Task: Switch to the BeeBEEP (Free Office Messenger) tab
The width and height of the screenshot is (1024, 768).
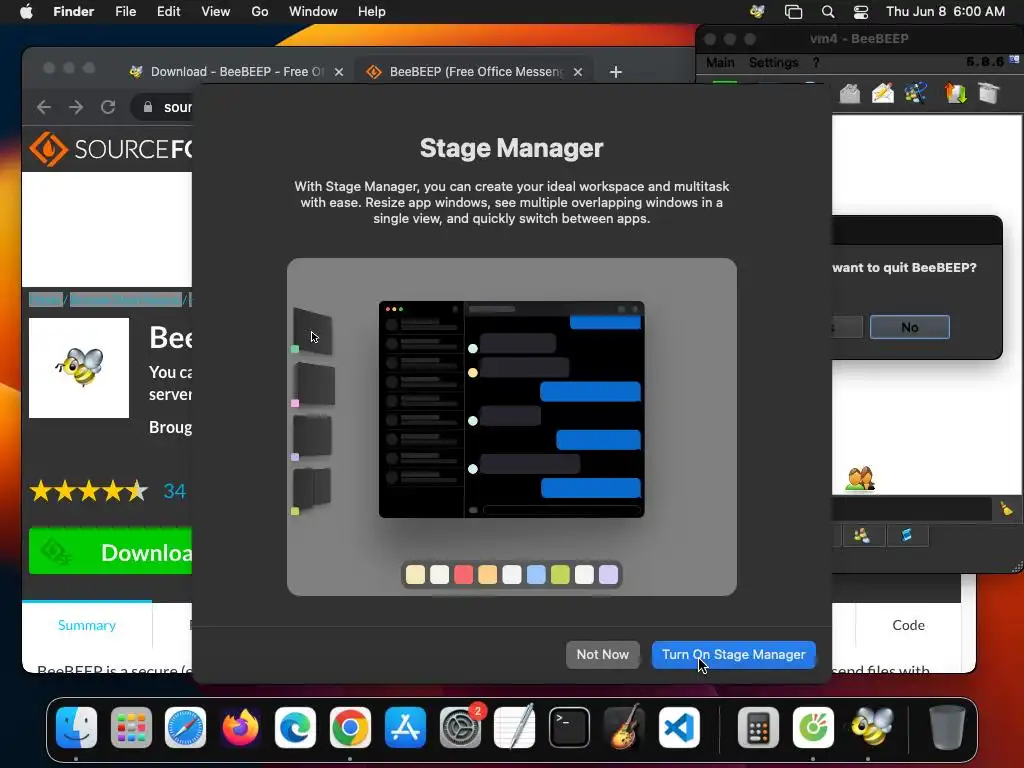Action: coord(475,72)
